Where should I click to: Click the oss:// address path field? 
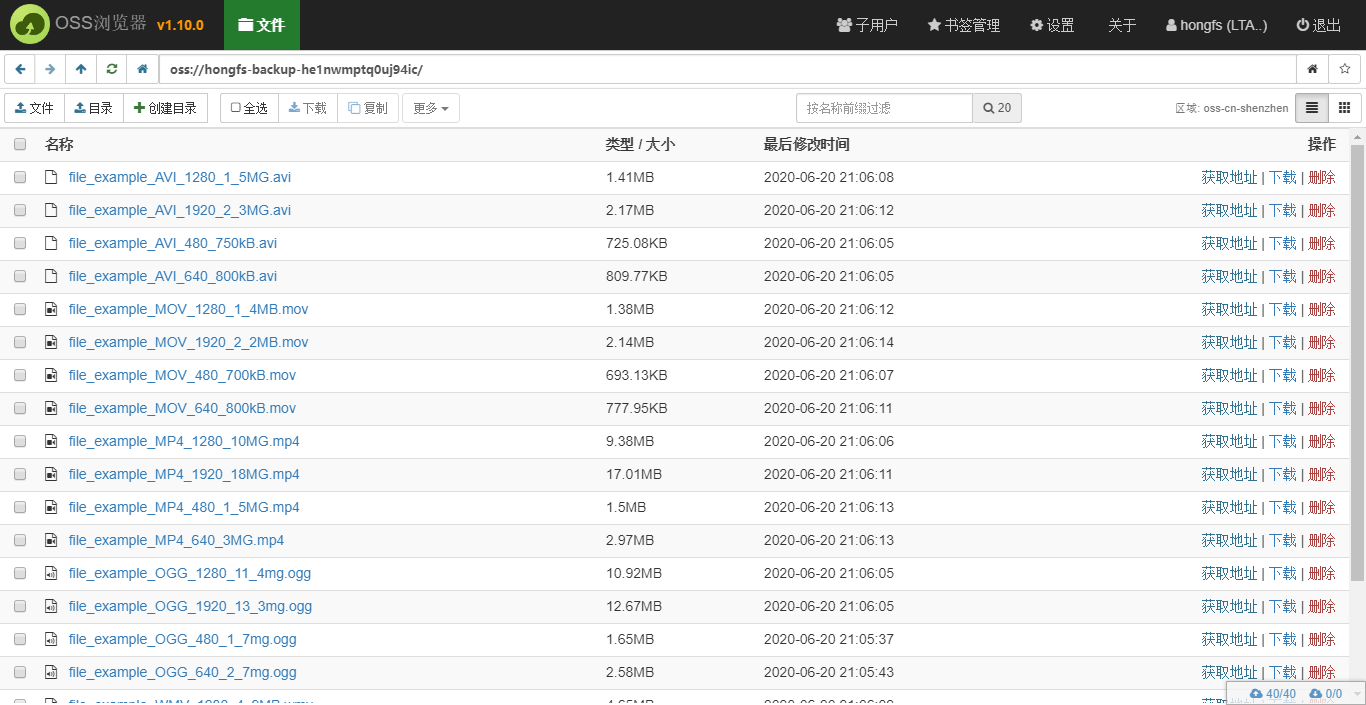(x=727, y=69)
